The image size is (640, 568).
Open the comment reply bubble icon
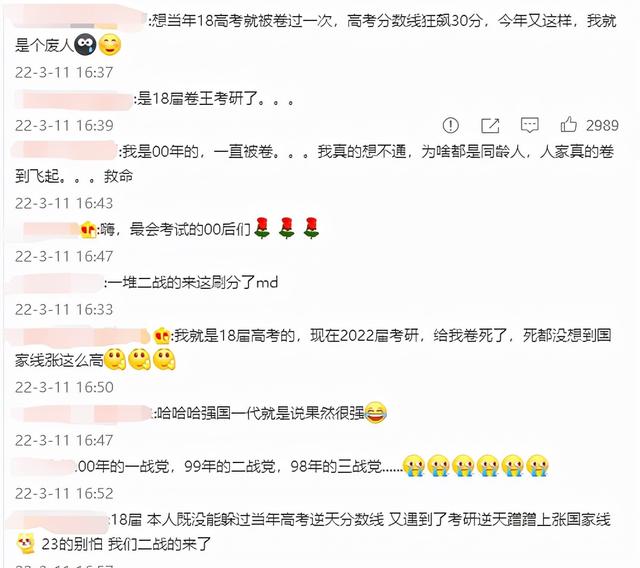[530, 125]
